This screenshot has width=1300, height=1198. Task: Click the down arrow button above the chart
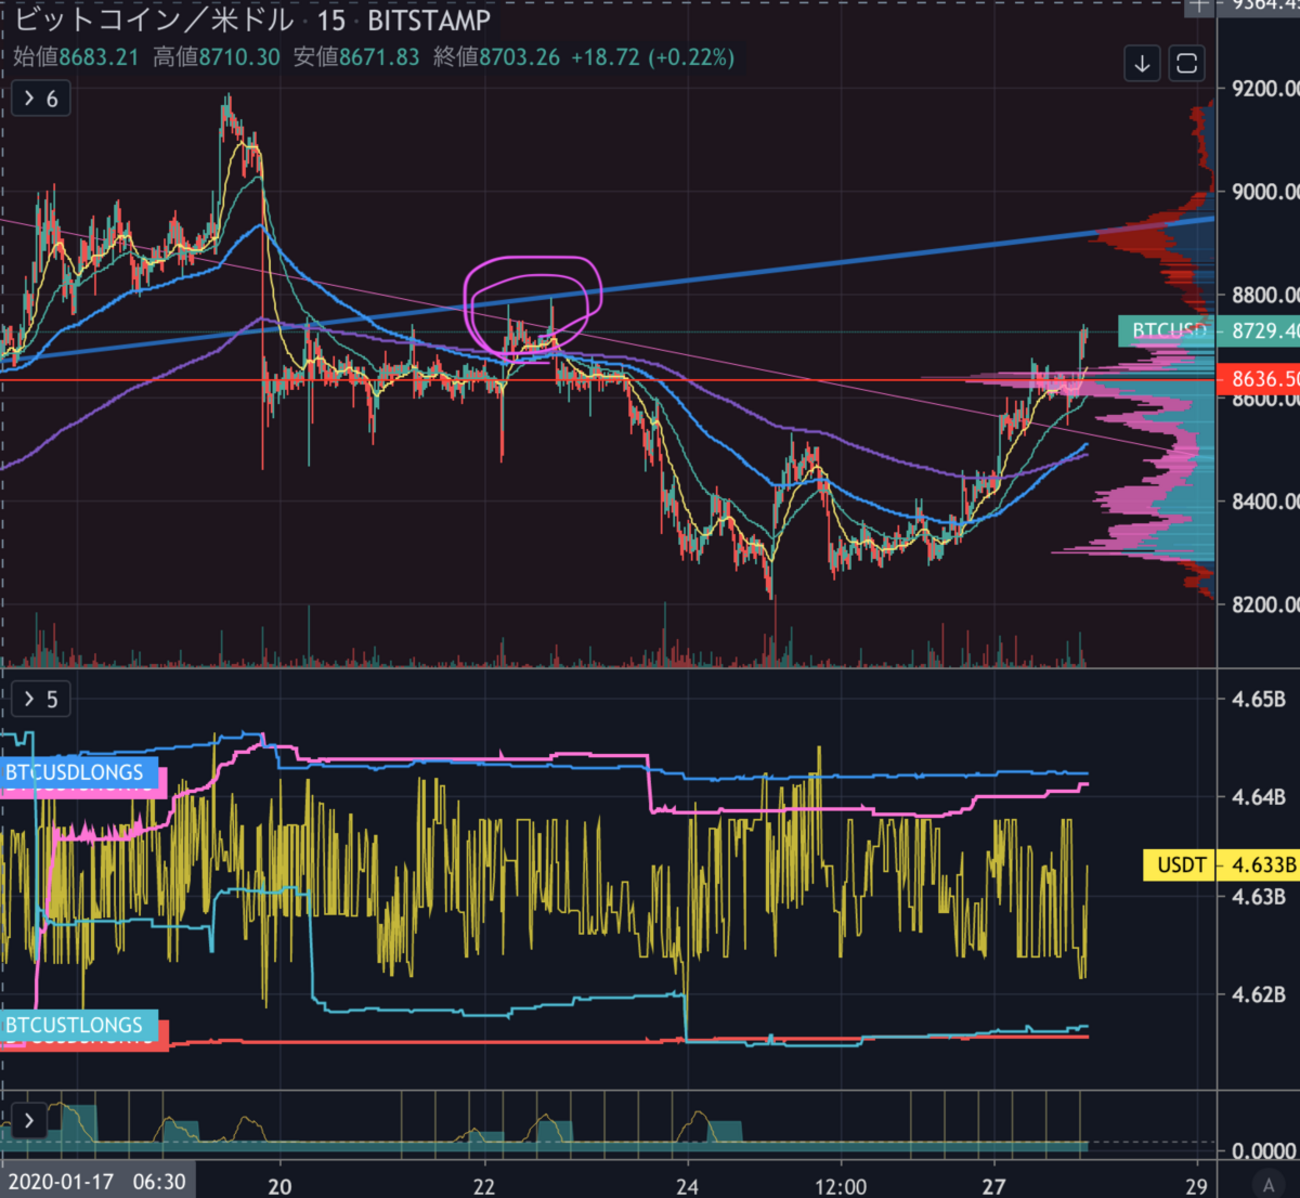point(1142,64)
